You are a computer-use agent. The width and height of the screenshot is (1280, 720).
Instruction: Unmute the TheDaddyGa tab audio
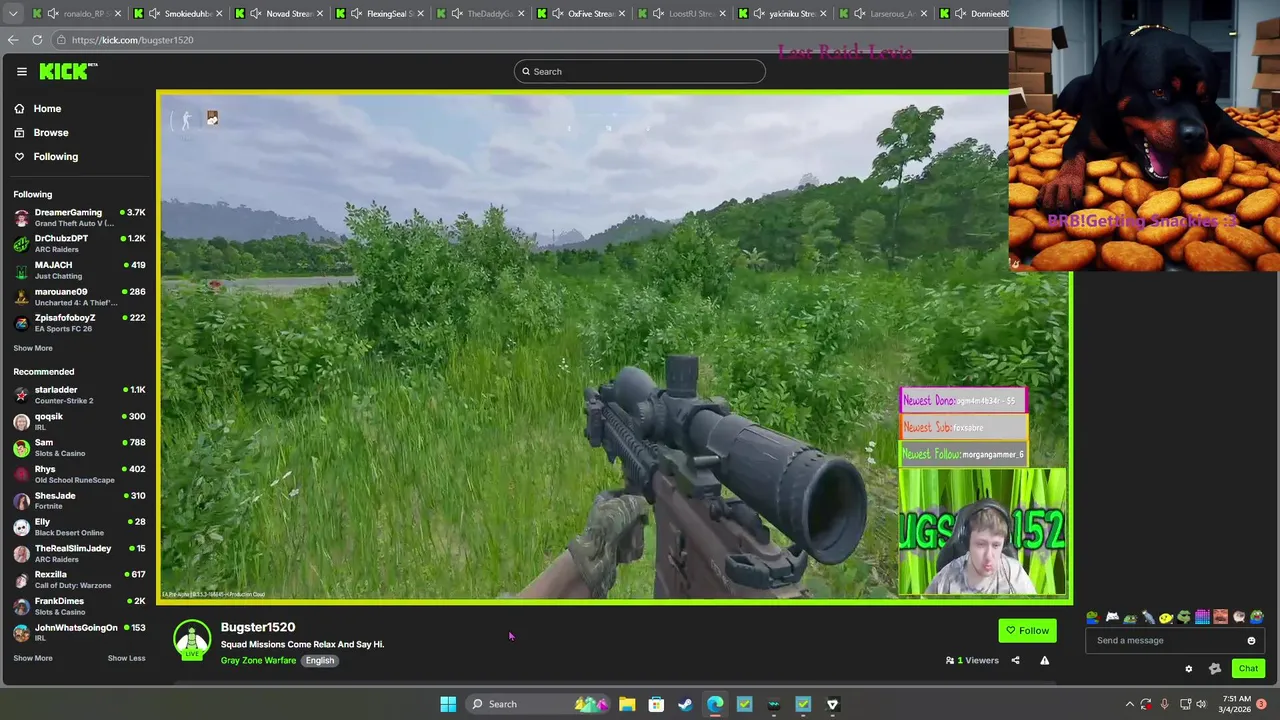tap(457, 13)
